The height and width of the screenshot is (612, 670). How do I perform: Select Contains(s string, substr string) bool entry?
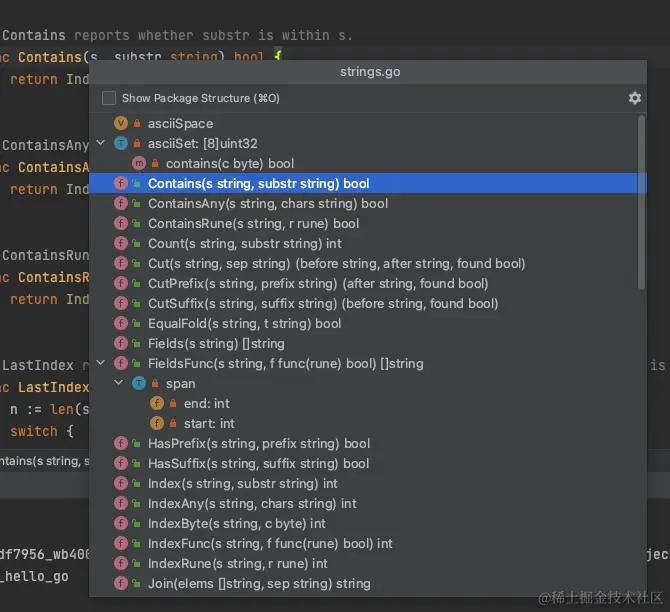click(258, 183)
